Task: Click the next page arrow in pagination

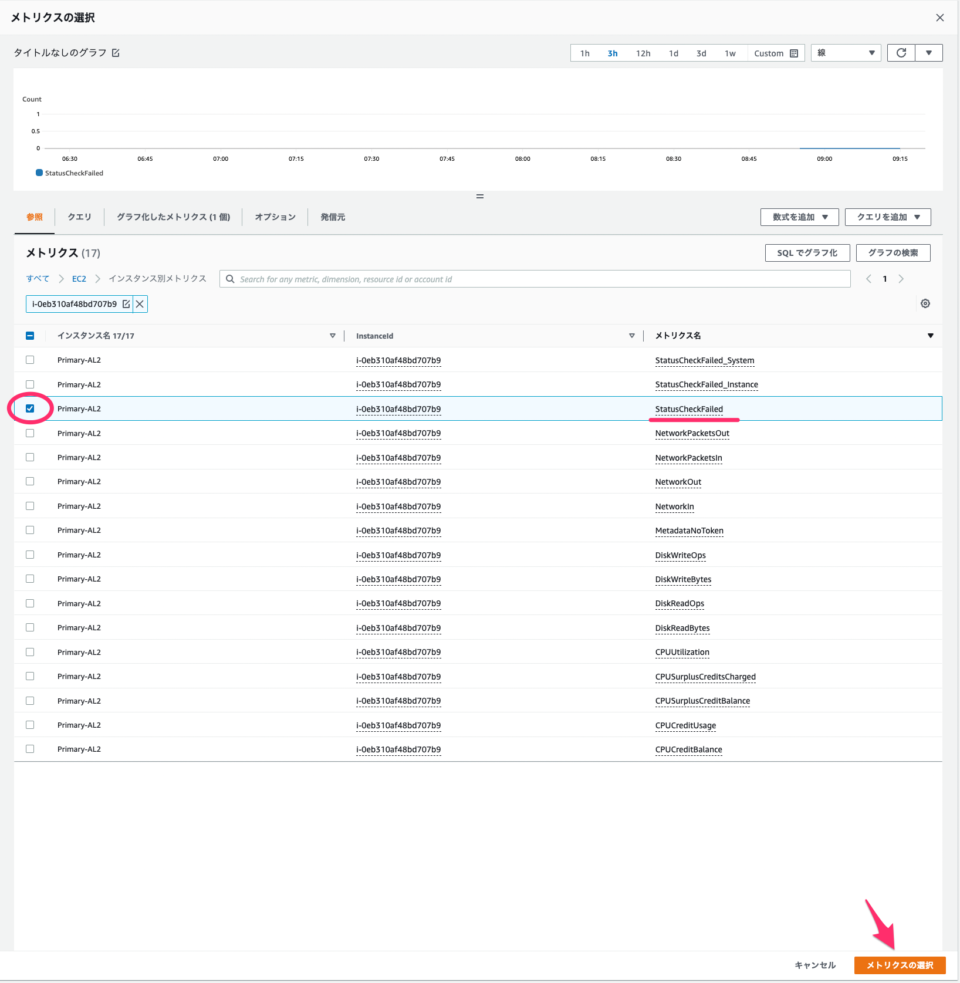Action: click(x=899, y=279)
